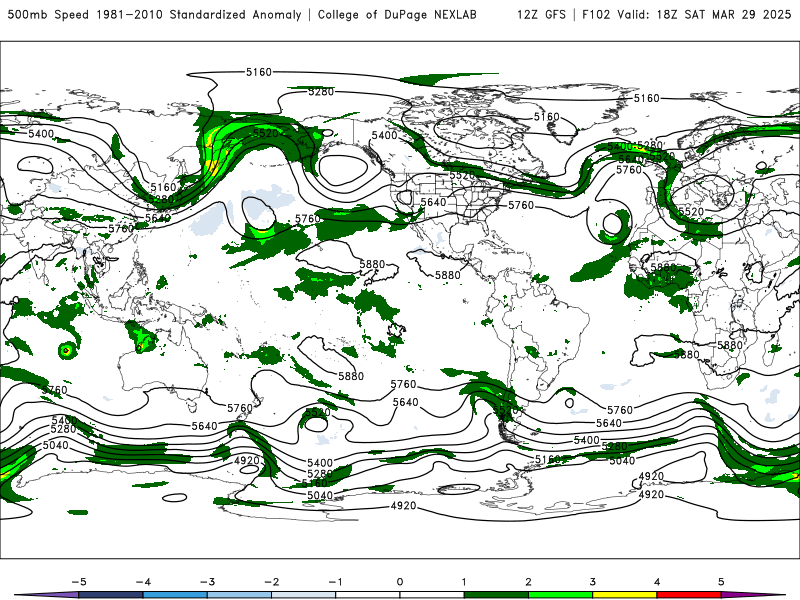This screenshot has width=800, height=600.
Task: Click the dark green 1 to 2 colorbar segment
Action: click(496, 595)
